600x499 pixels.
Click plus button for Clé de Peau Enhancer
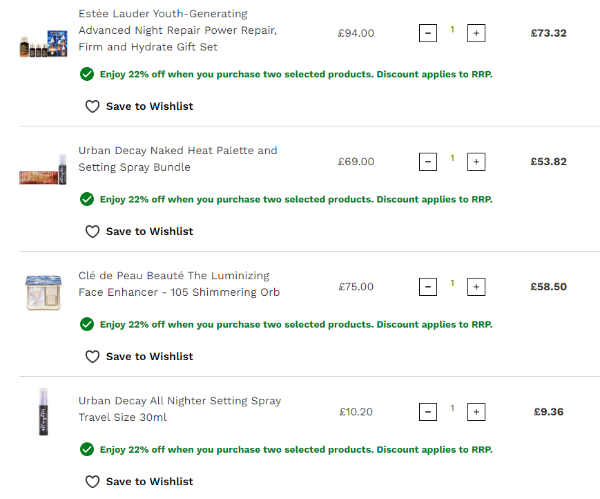click(x=476, y=287)
